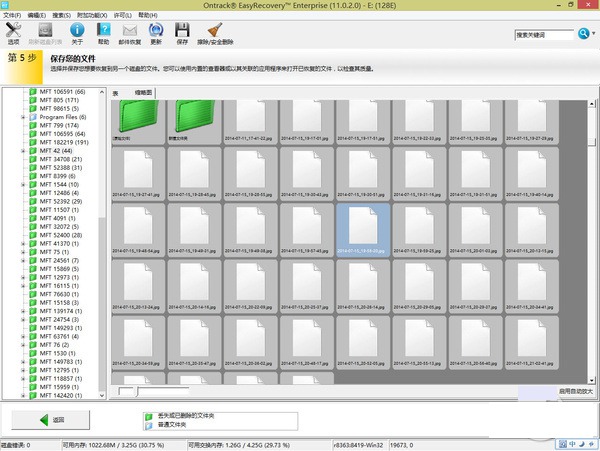The width and height of the screenshot is (600, 451).
Task: Open the File (文件) menu
Action: (x=12, y=15)
